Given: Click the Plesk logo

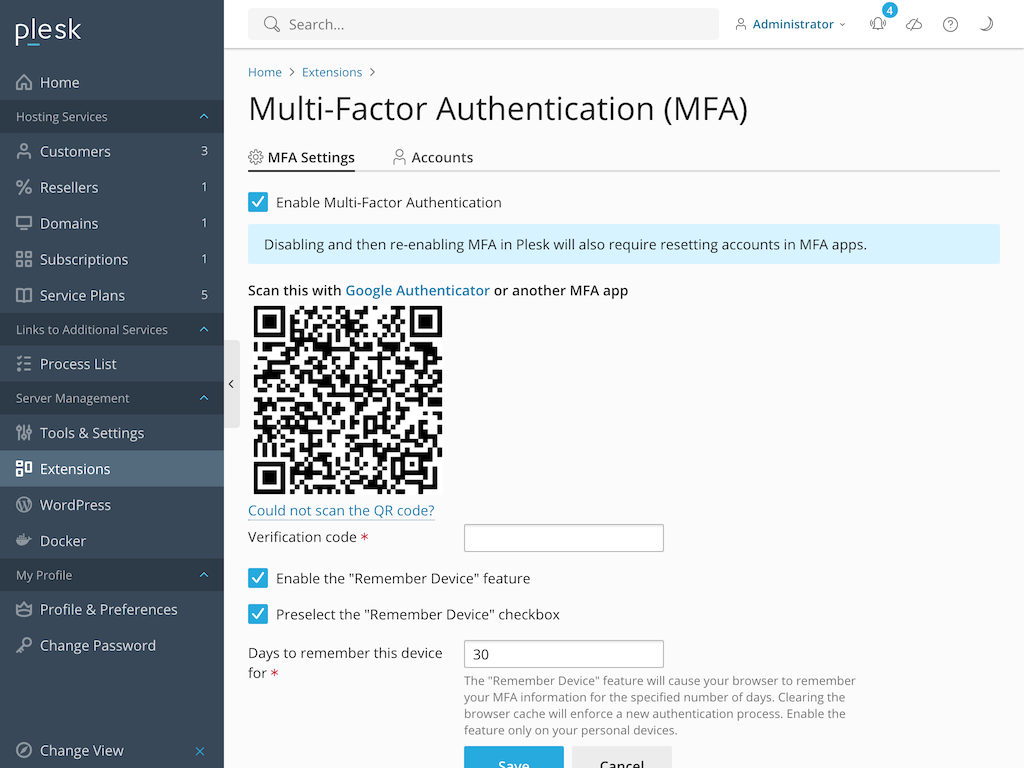Looking at the screenshot, I should (x=48, y=32).
